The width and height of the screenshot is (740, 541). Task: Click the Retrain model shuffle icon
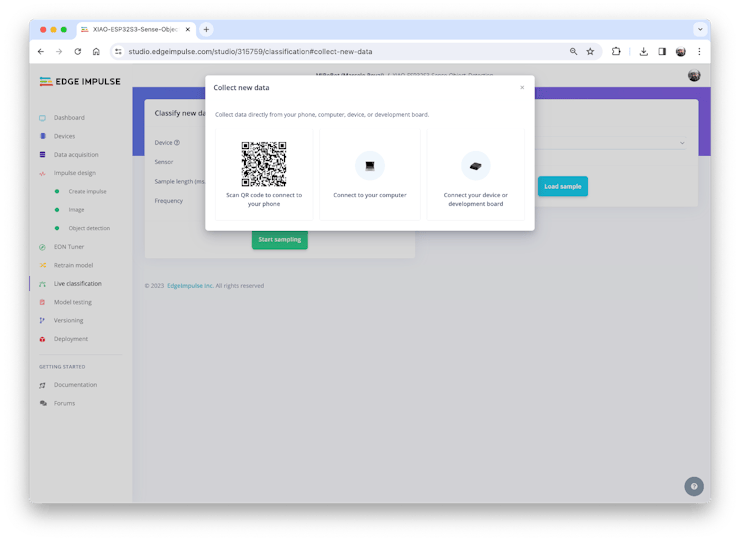tap(42, 265)
